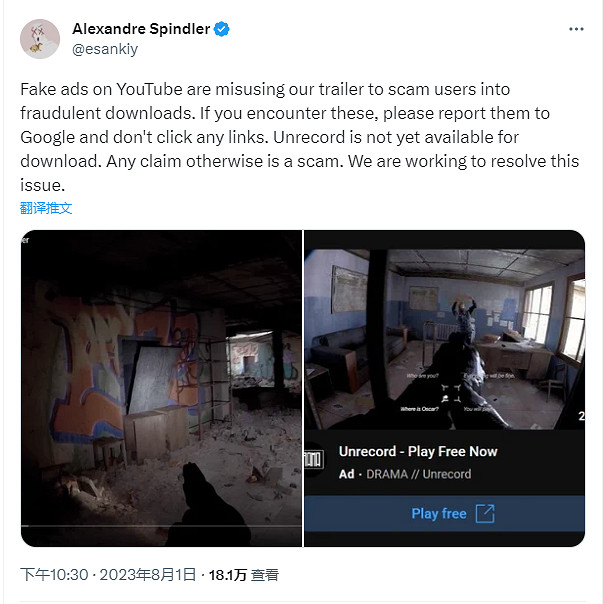Click the 2023年8月1日 date link
The width and height of the screenshot is (603, 604).
(x=148, y=575)
